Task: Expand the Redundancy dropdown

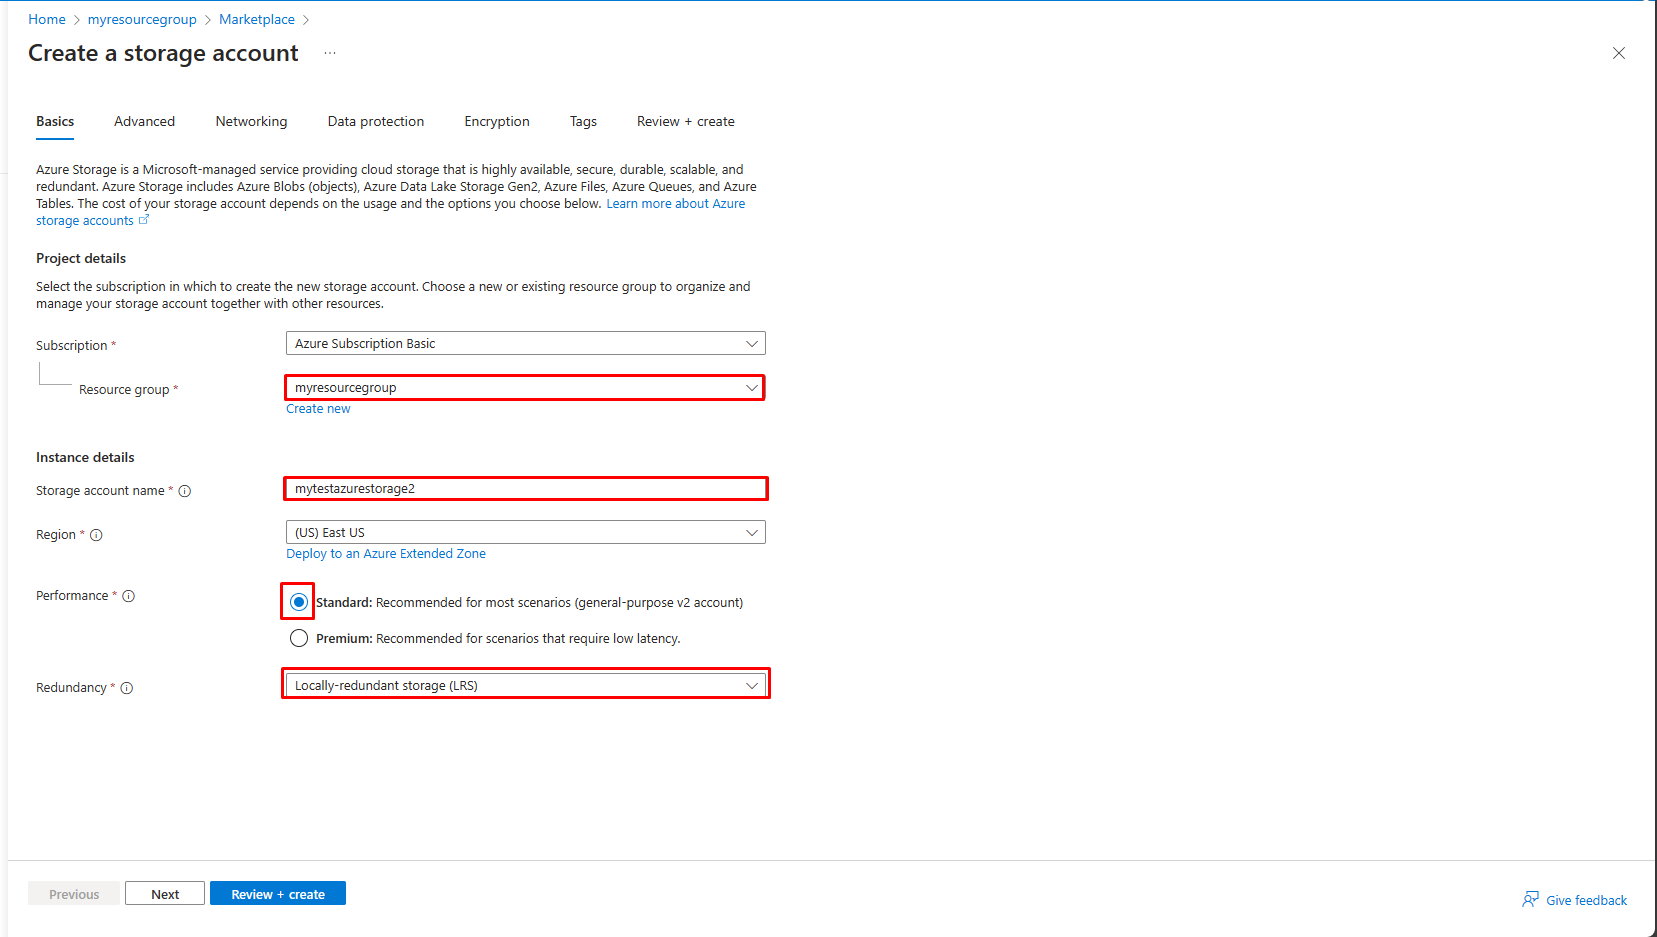Action: point(525,686)
